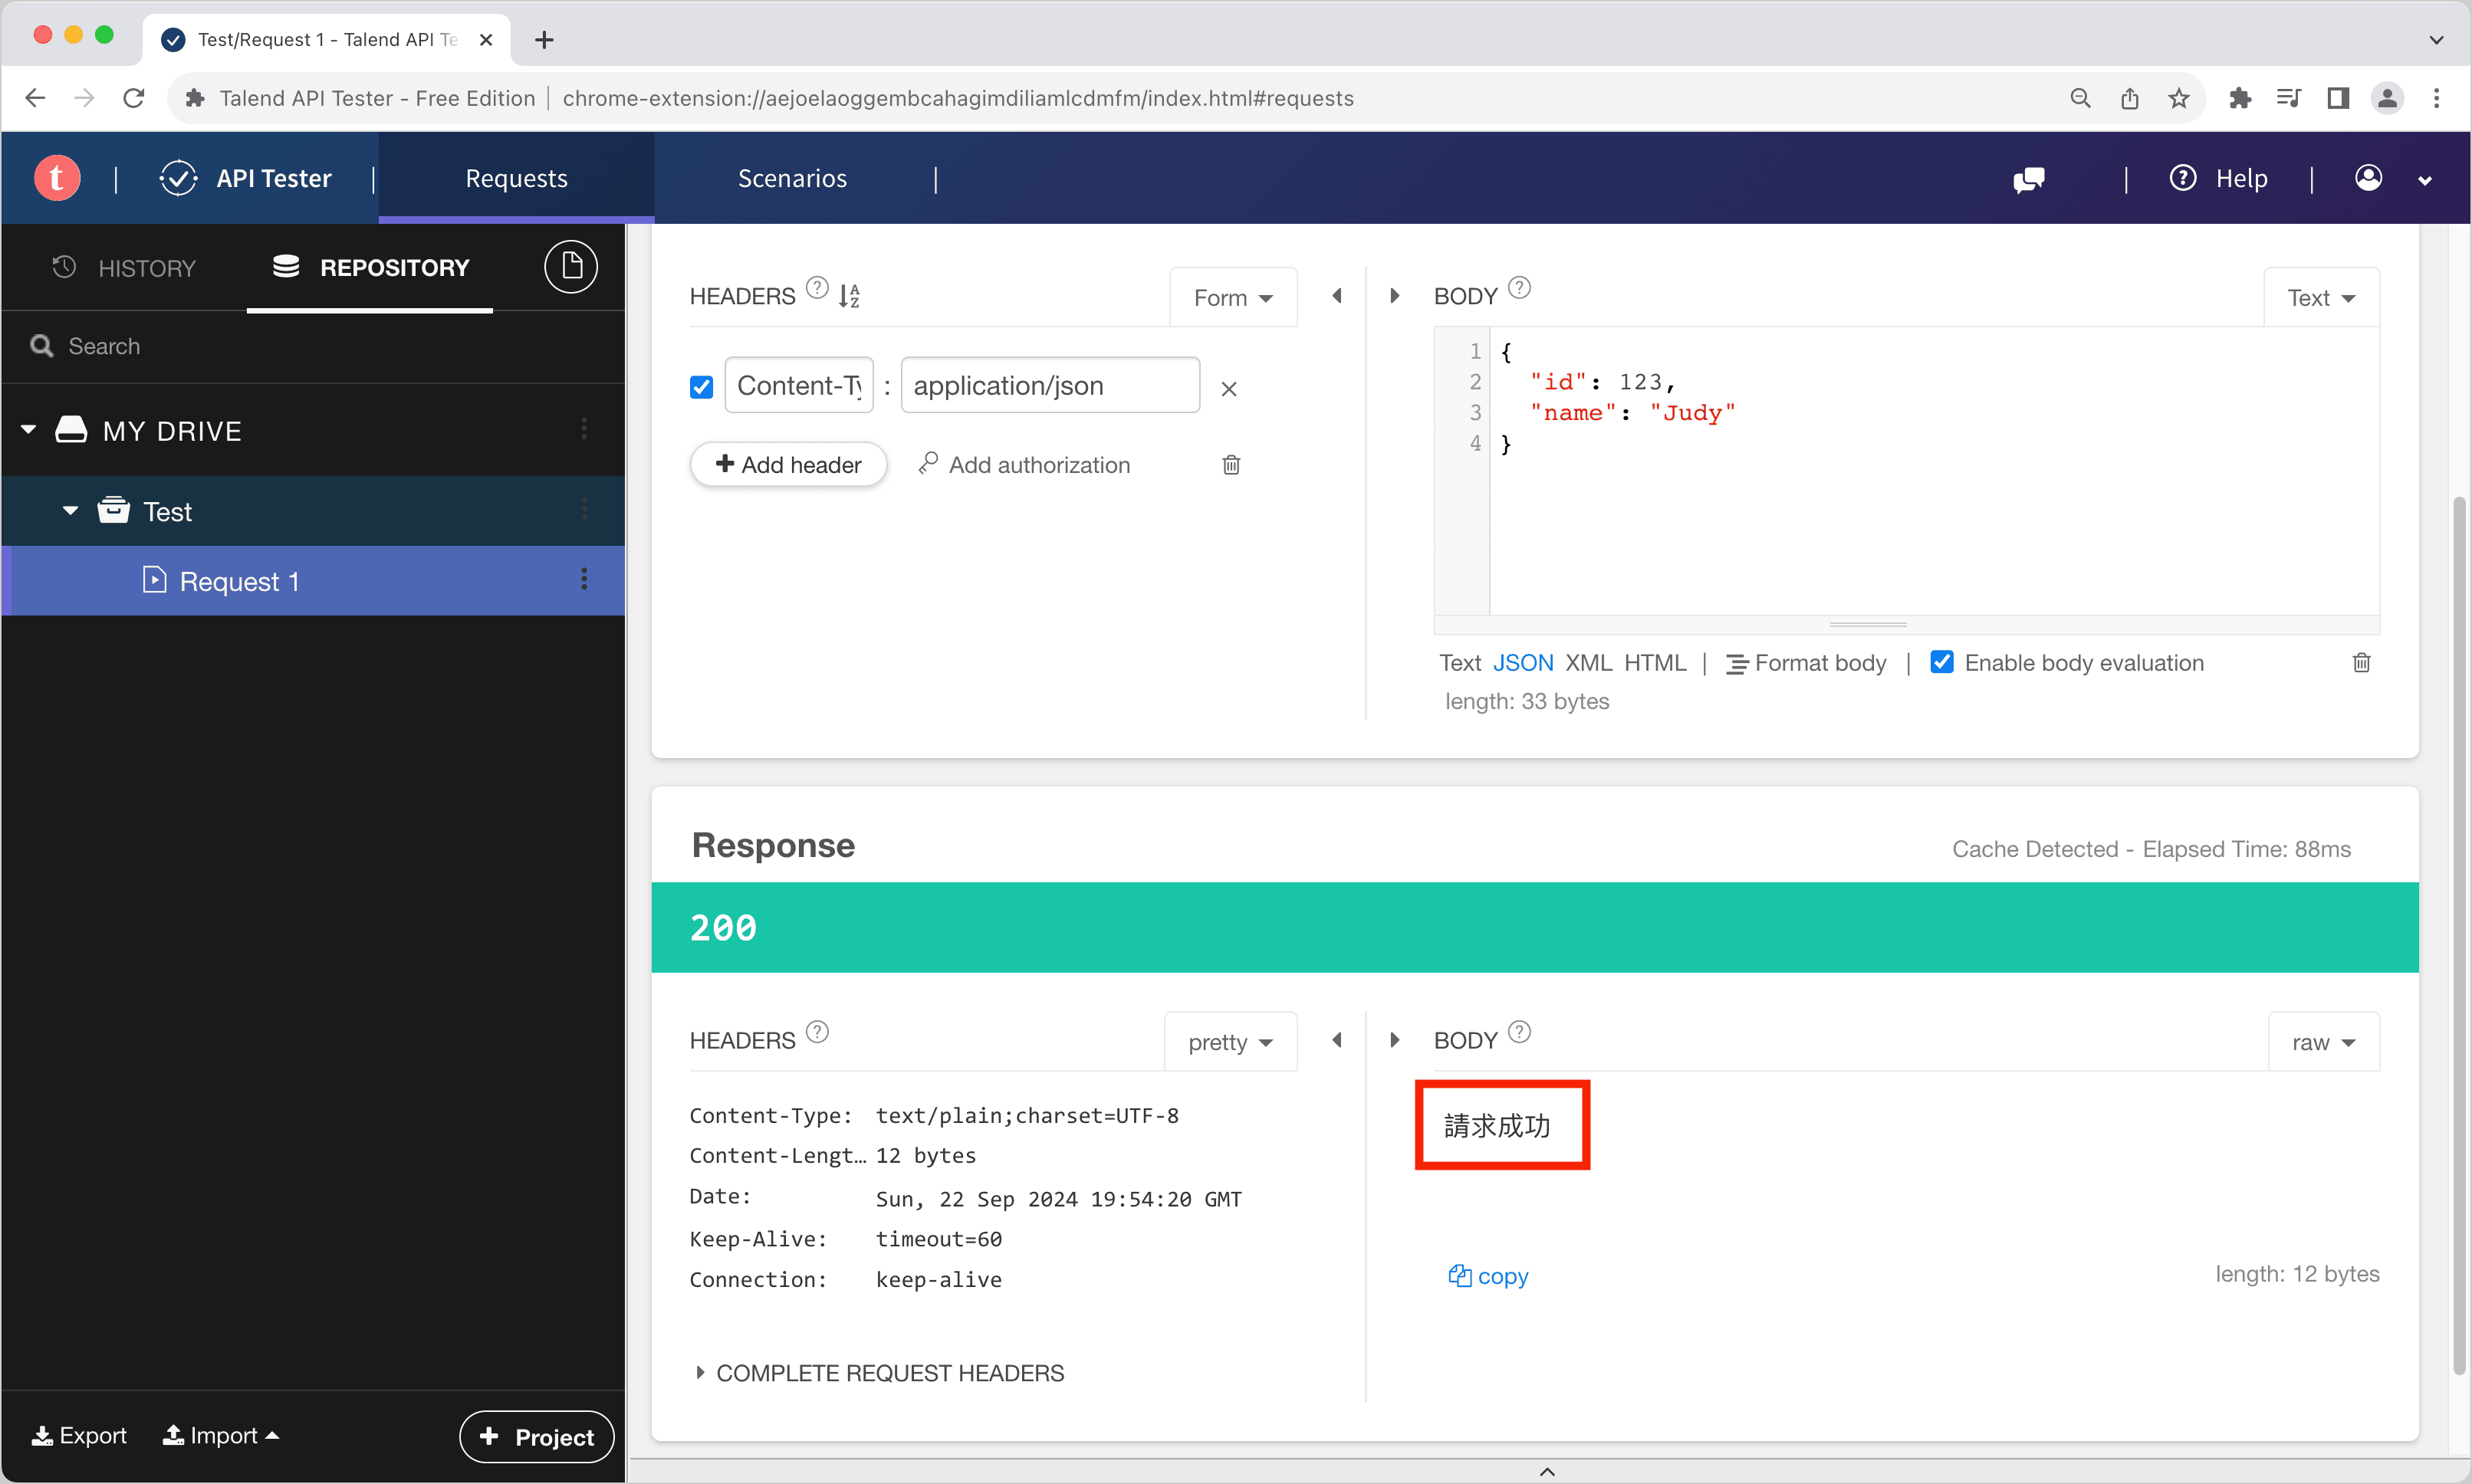This screenshot has width=2472, height=1484.
Task: Open the response body raw dropdown
Action: (2322, 1043)
